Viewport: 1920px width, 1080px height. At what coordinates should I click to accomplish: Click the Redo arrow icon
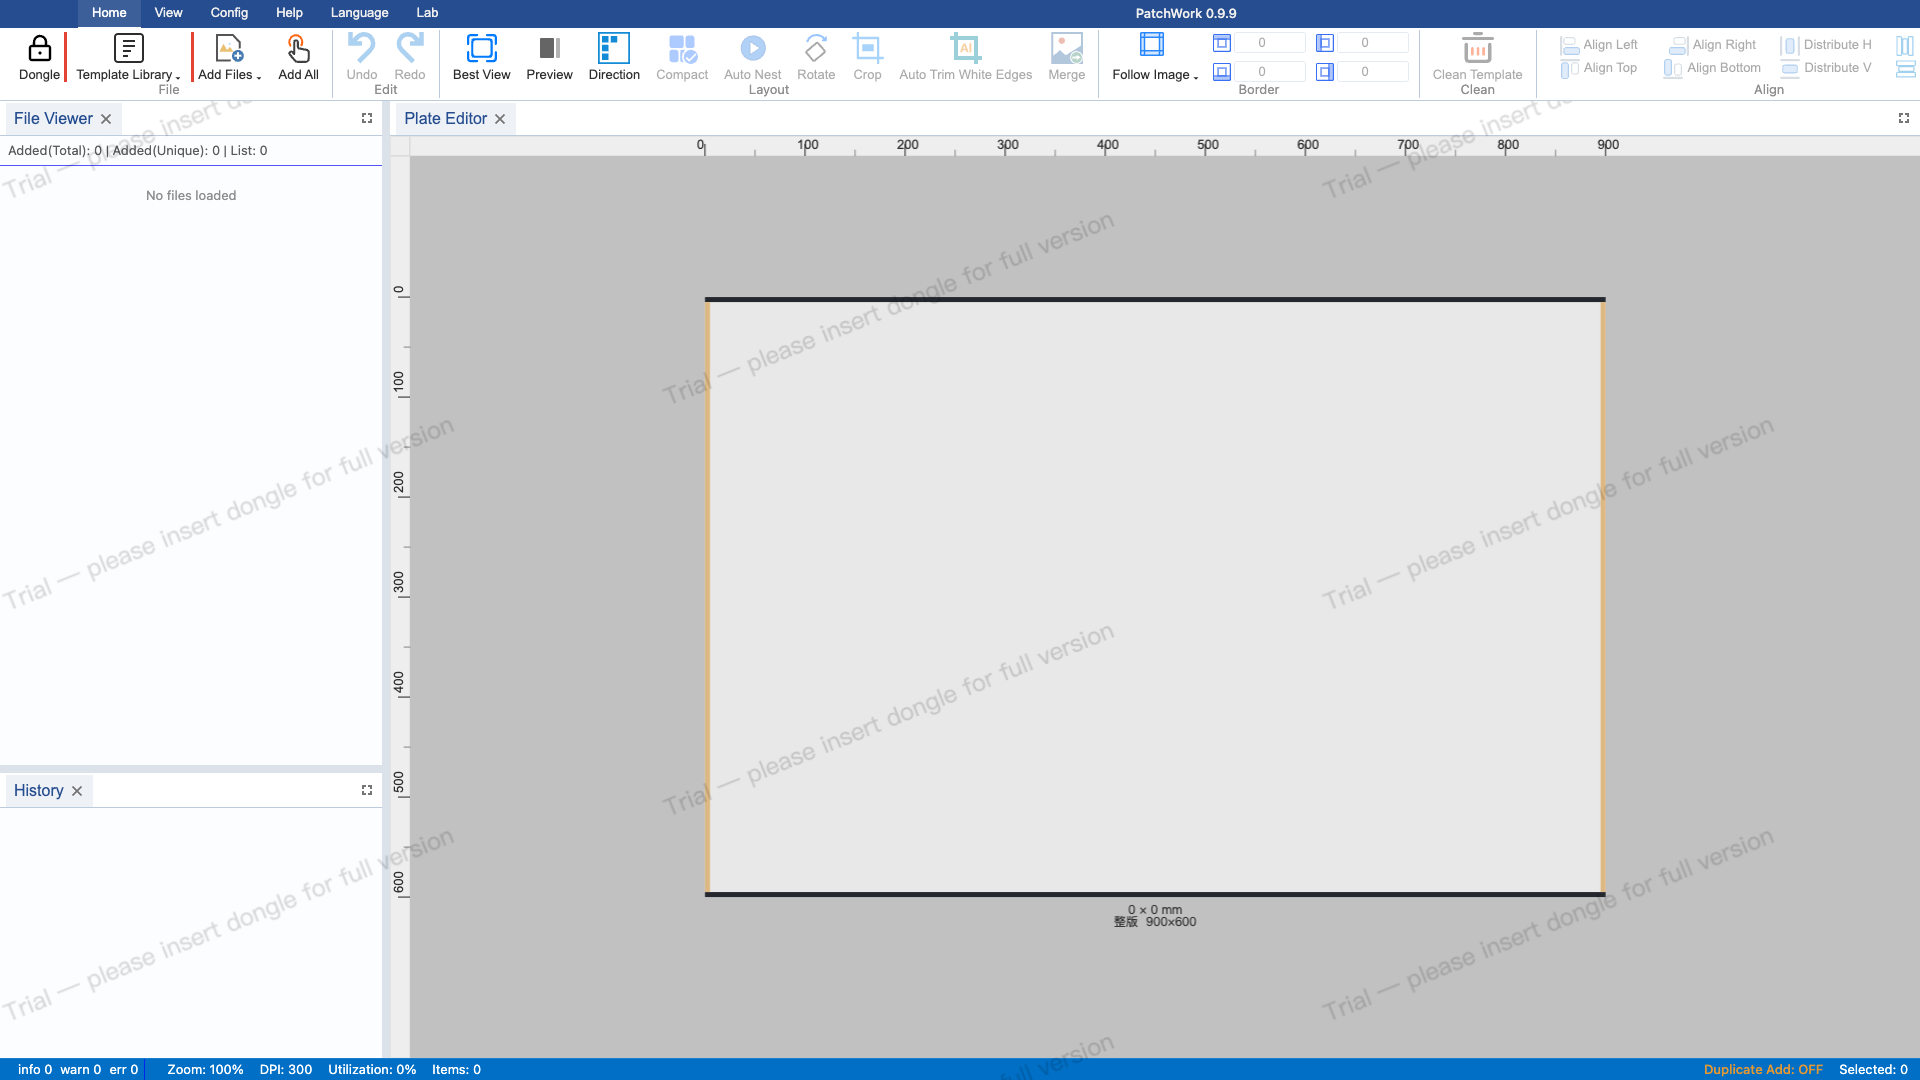pos(410,48)
